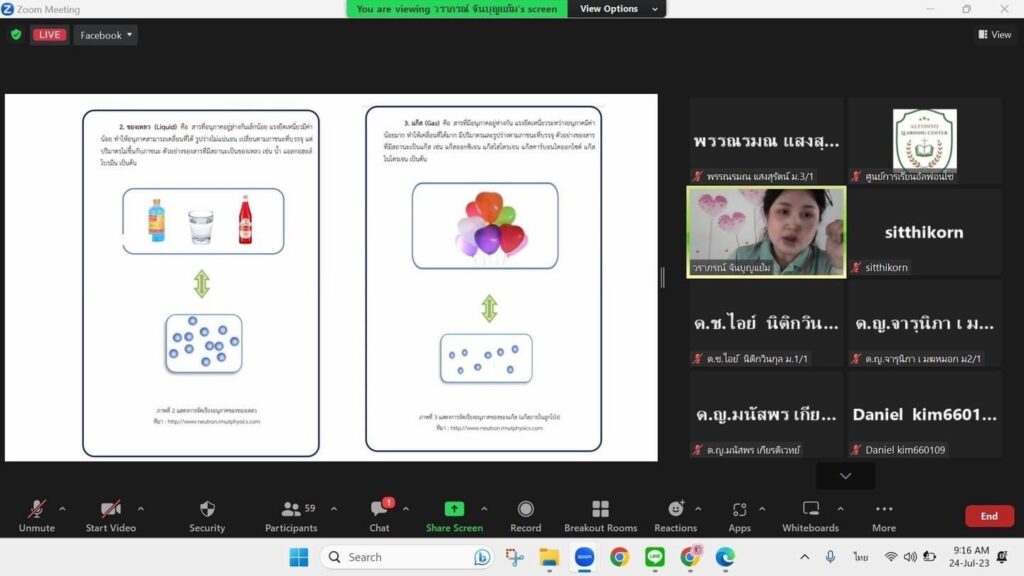Image resolution: width=1024 pixels, height=576 pixels.
Task: Open the Chat panel
Action: [379, 510]
